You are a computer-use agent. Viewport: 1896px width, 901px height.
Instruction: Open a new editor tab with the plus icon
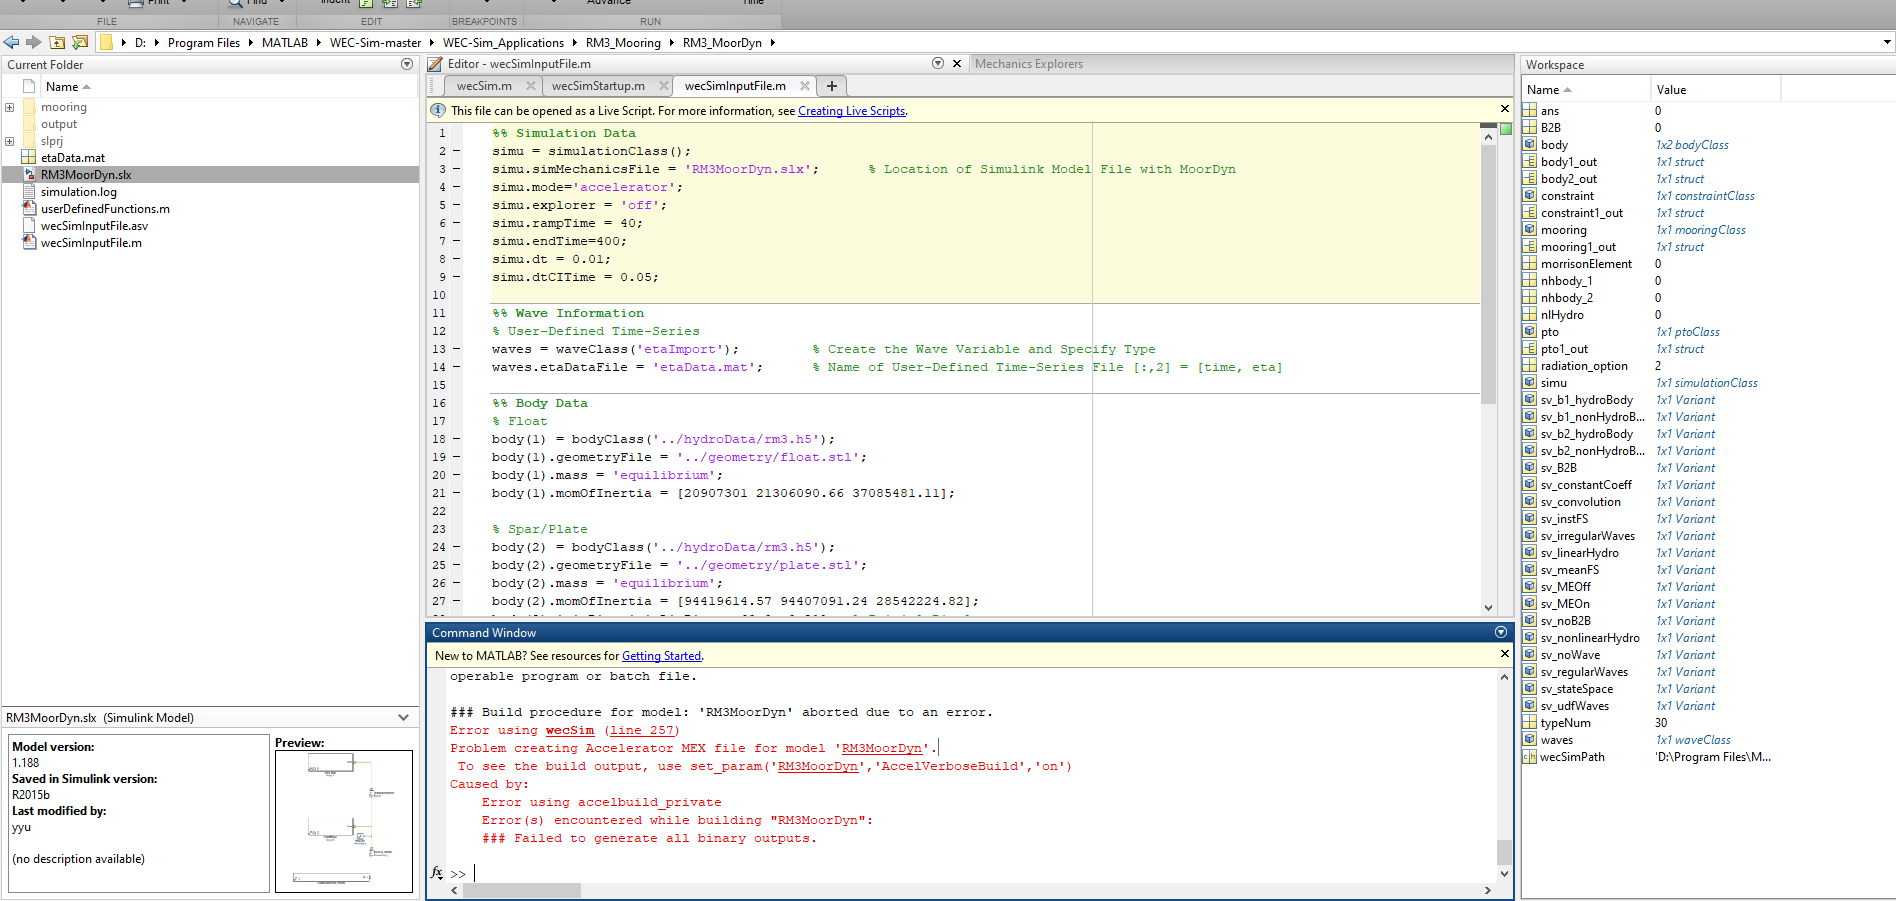click(x=831, y=86)
